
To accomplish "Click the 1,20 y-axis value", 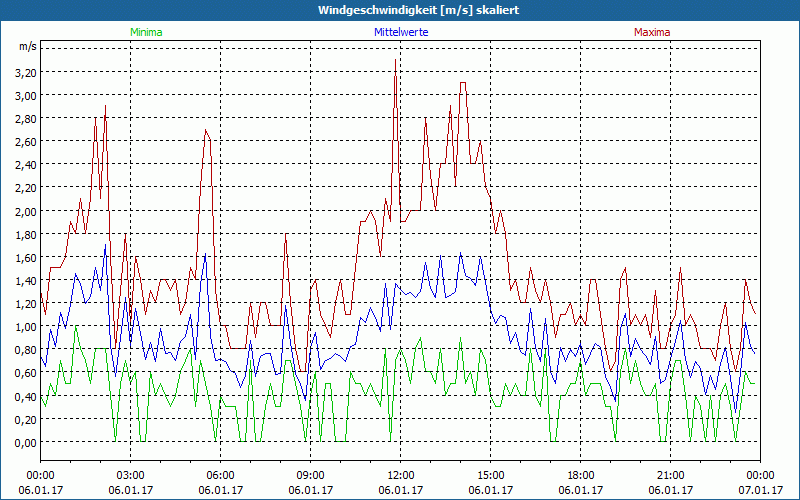I will coord(26,304).
